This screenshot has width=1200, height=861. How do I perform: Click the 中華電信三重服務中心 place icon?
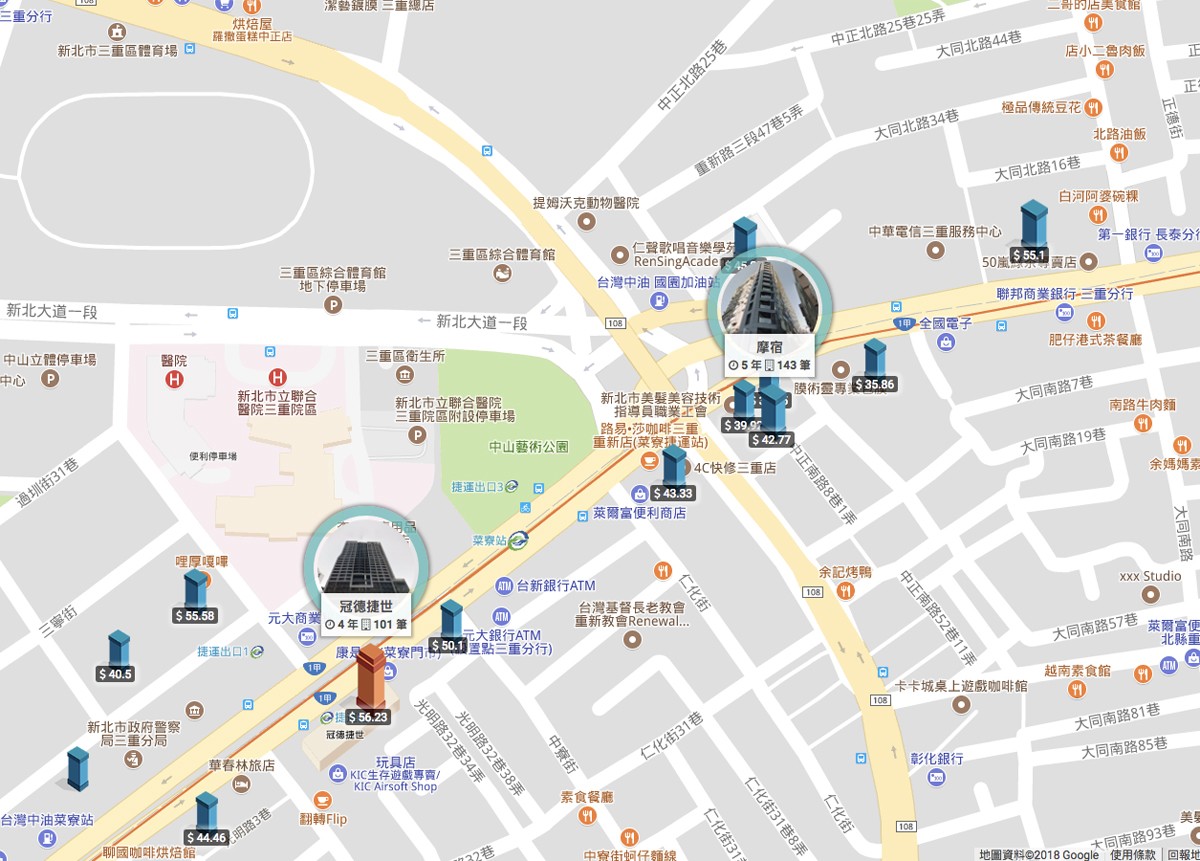(x=934, y=251)
